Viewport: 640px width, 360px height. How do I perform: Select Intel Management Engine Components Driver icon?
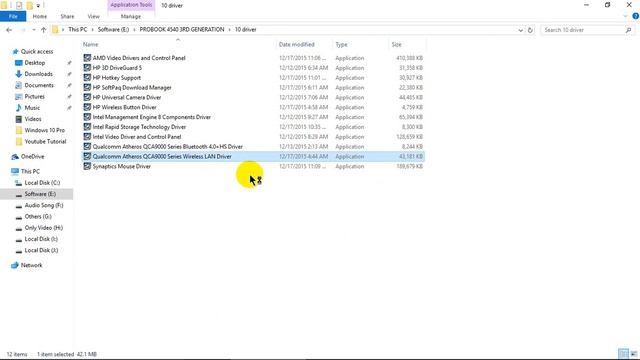tap(87, 117)
